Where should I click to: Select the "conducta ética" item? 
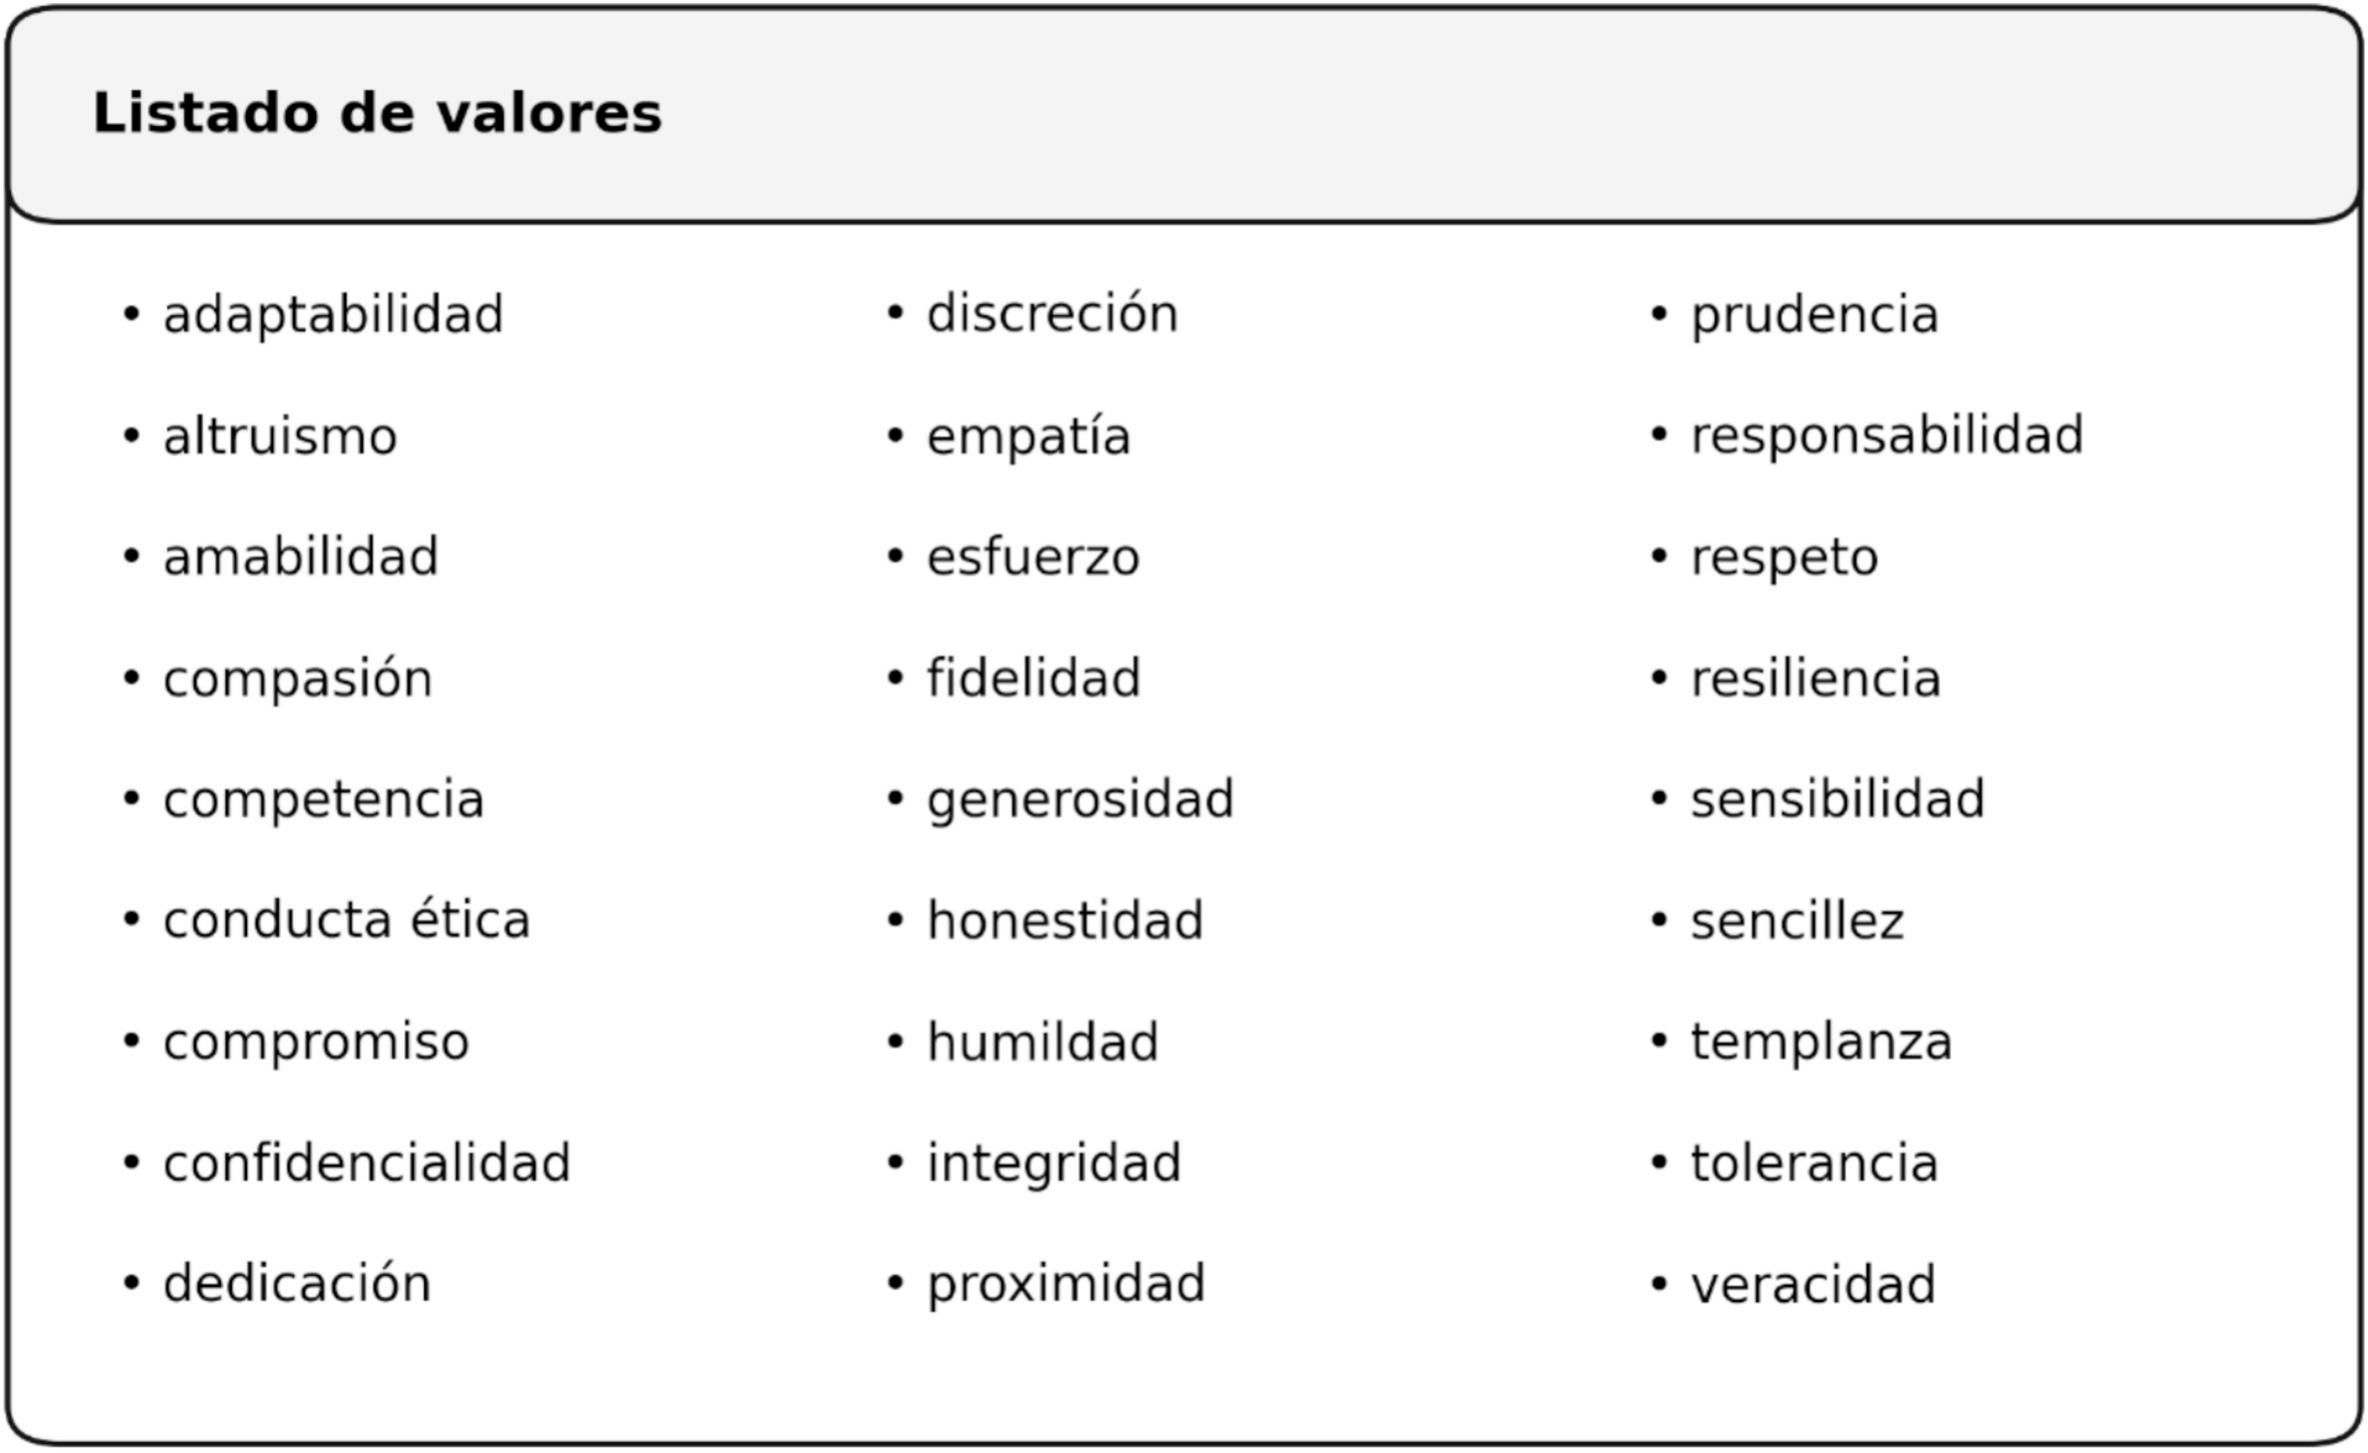point(346,920)
